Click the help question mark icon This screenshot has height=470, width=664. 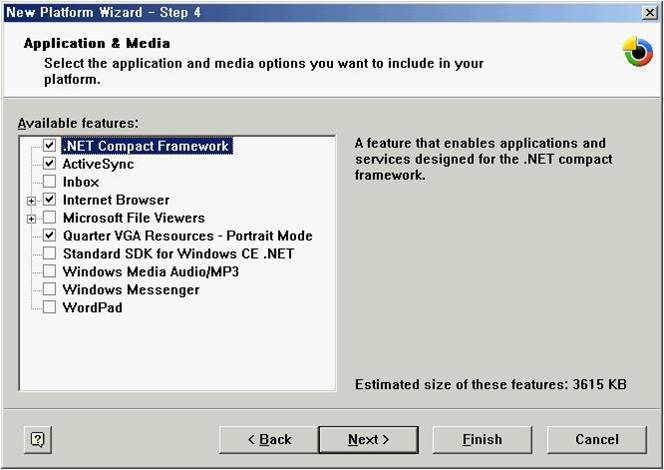pos(38,439)
